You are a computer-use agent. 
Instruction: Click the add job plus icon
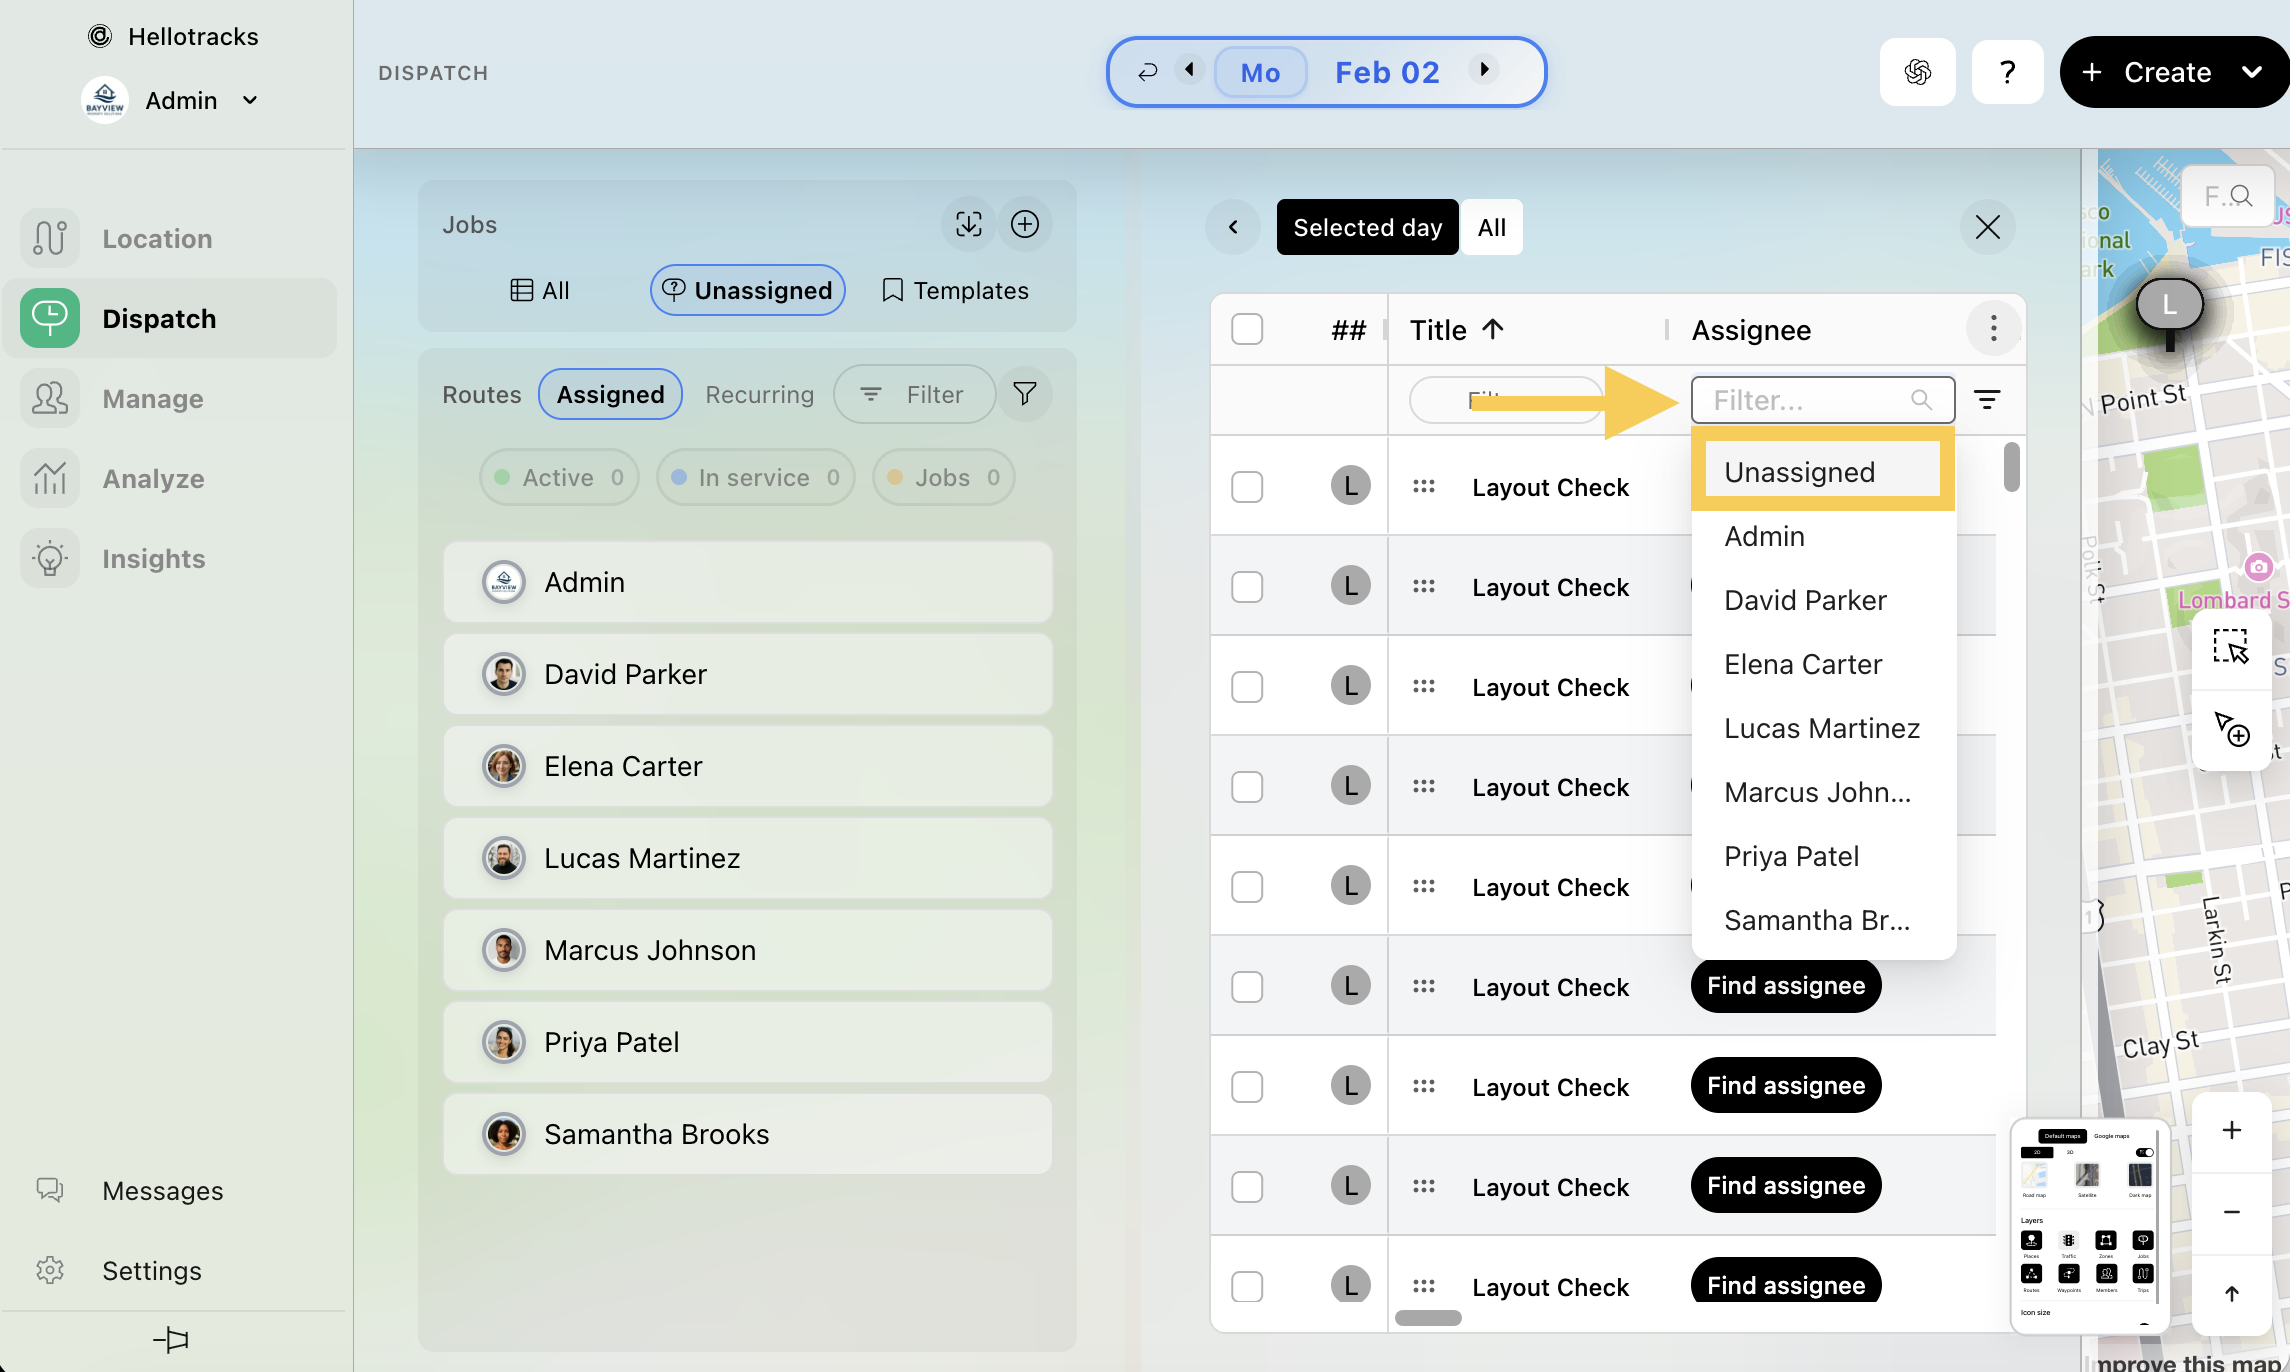1024,224
